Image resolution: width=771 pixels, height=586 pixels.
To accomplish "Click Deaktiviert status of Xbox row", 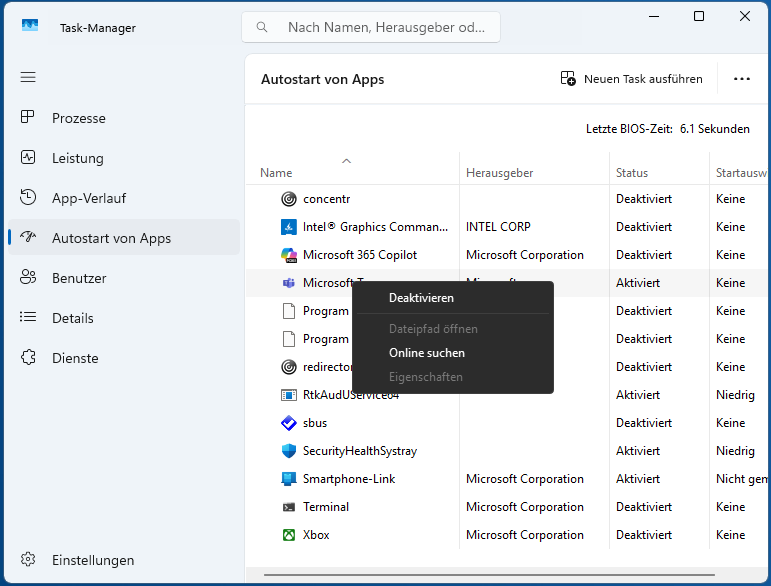I will 643,535.
